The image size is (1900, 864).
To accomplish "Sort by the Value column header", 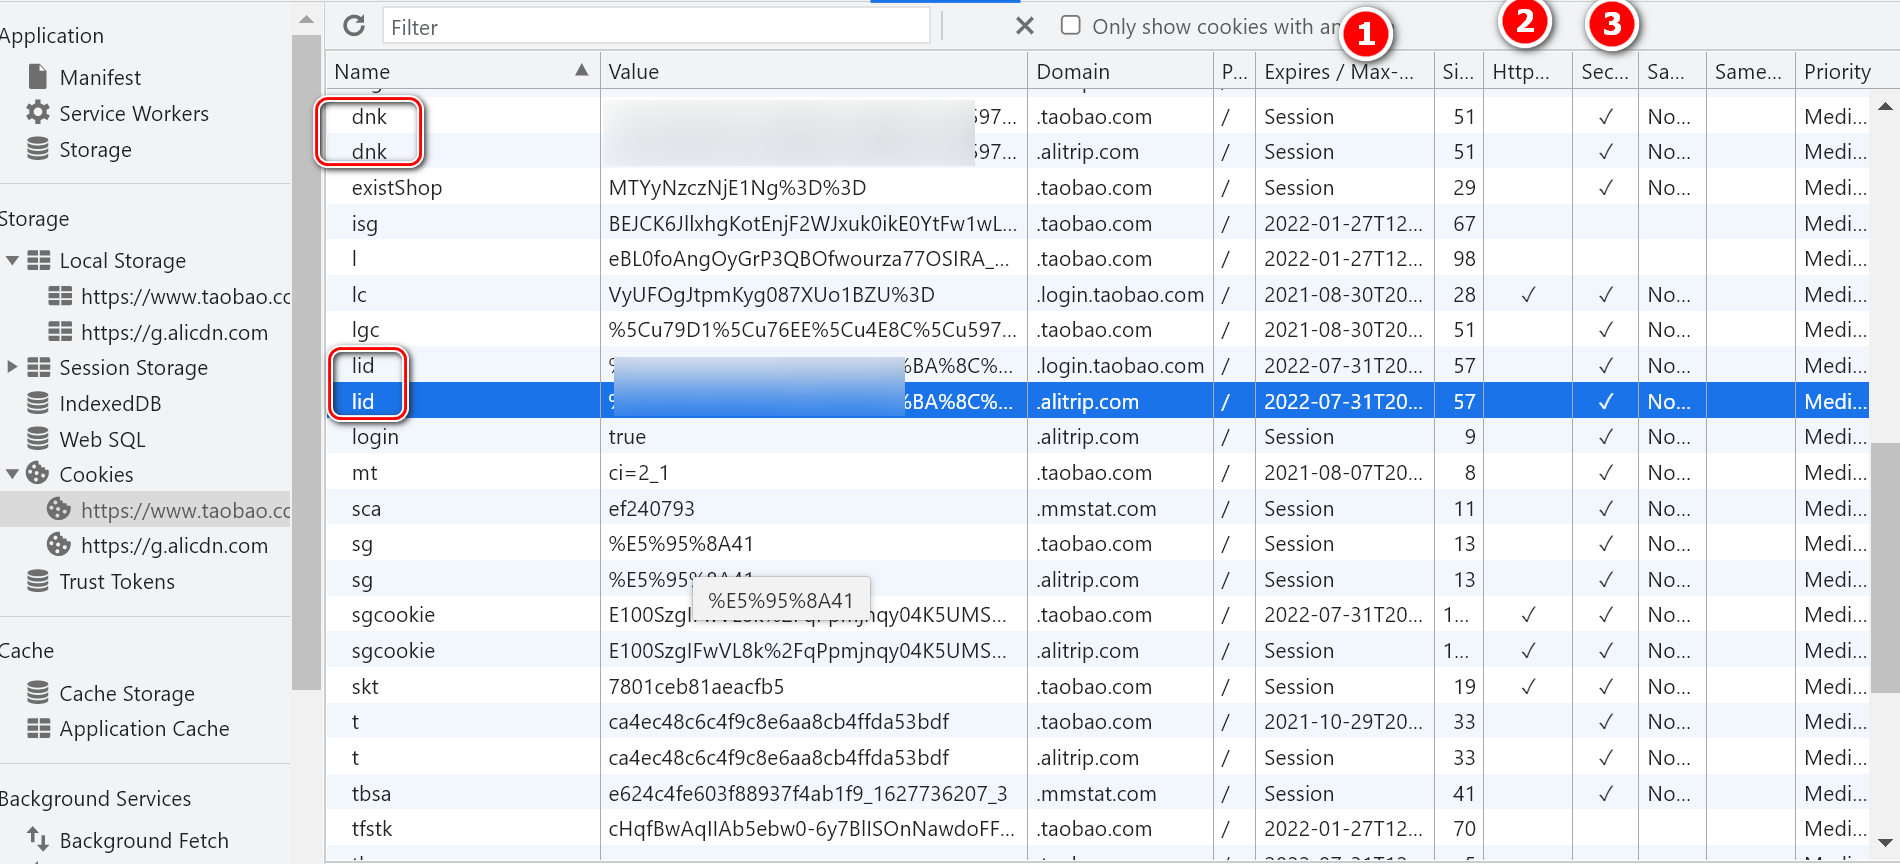I will pos(813,72).
